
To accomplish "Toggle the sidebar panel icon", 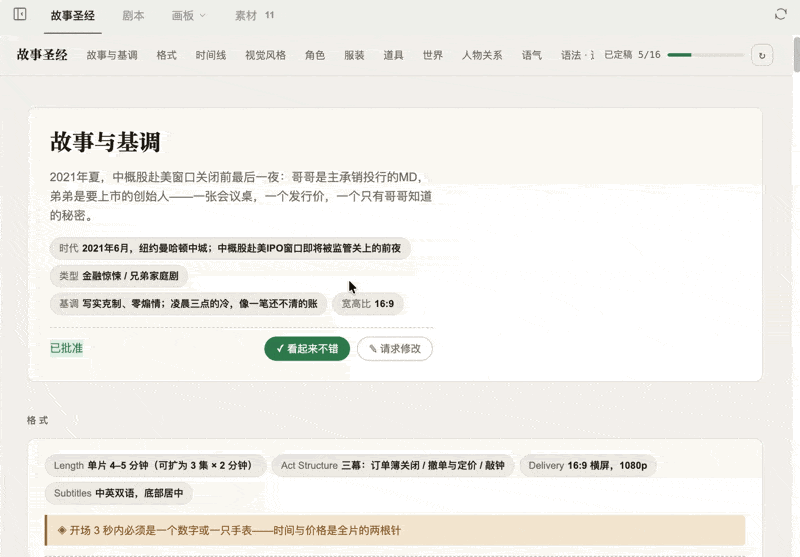I will 20,14.
